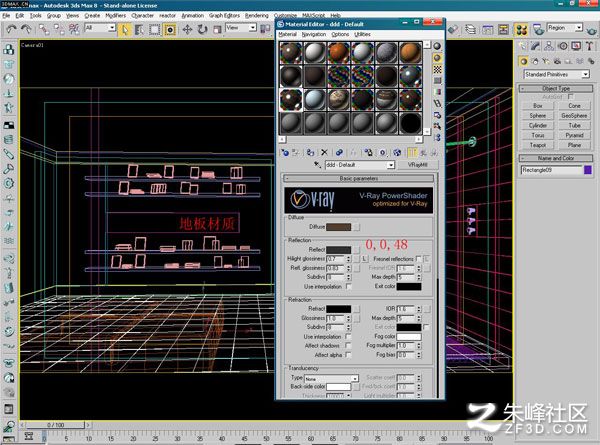Viewport: 600px width, 445px height.
Task: Click the VRayMtl material type button
Action: pyautogui.click(x=417, y=165)
